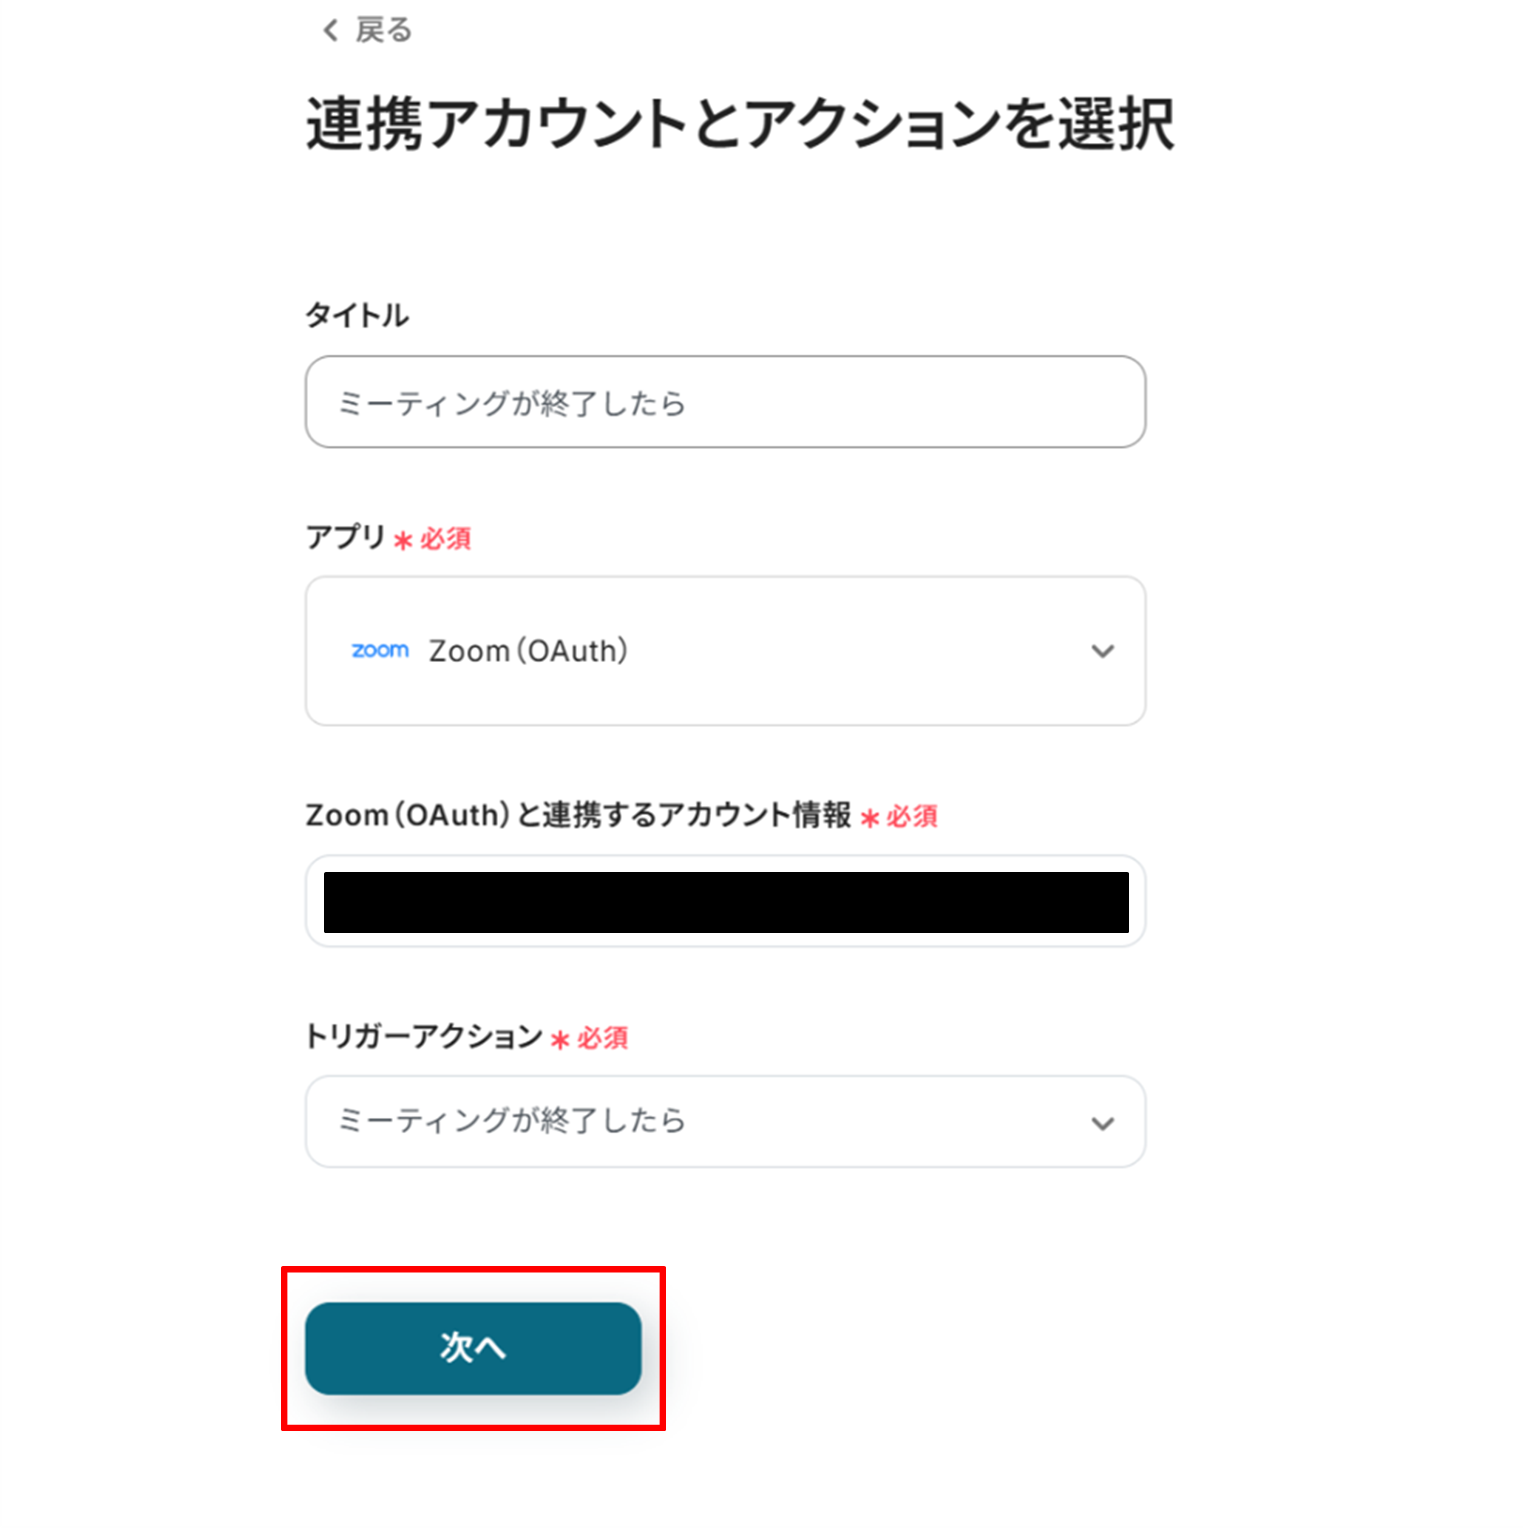Focus the タイトル text input field

coord(725,402)
